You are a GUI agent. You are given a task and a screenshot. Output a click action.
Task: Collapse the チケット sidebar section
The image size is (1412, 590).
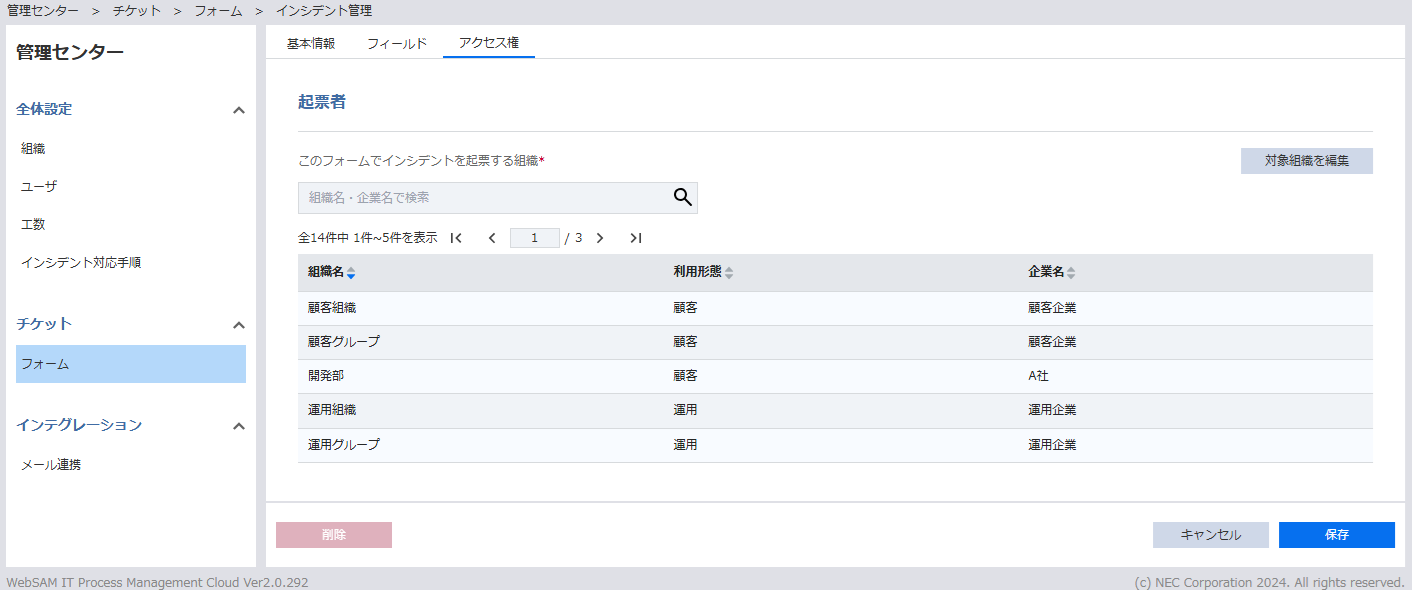click(x=238, y=325)
